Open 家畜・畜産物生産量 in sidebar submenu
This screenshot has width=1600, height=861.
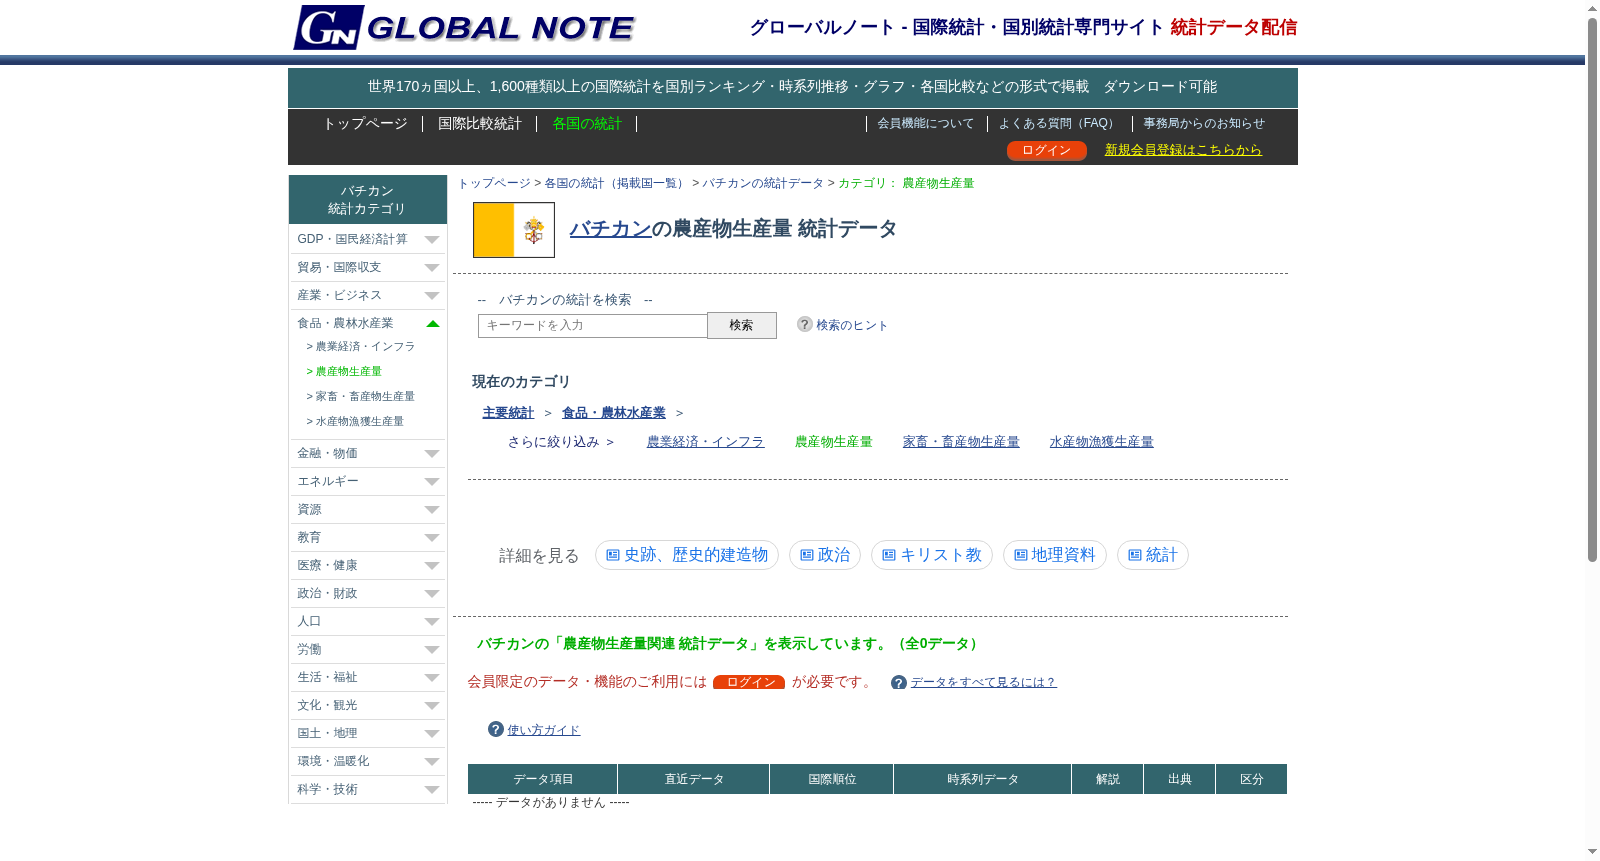tap(360, 396)
